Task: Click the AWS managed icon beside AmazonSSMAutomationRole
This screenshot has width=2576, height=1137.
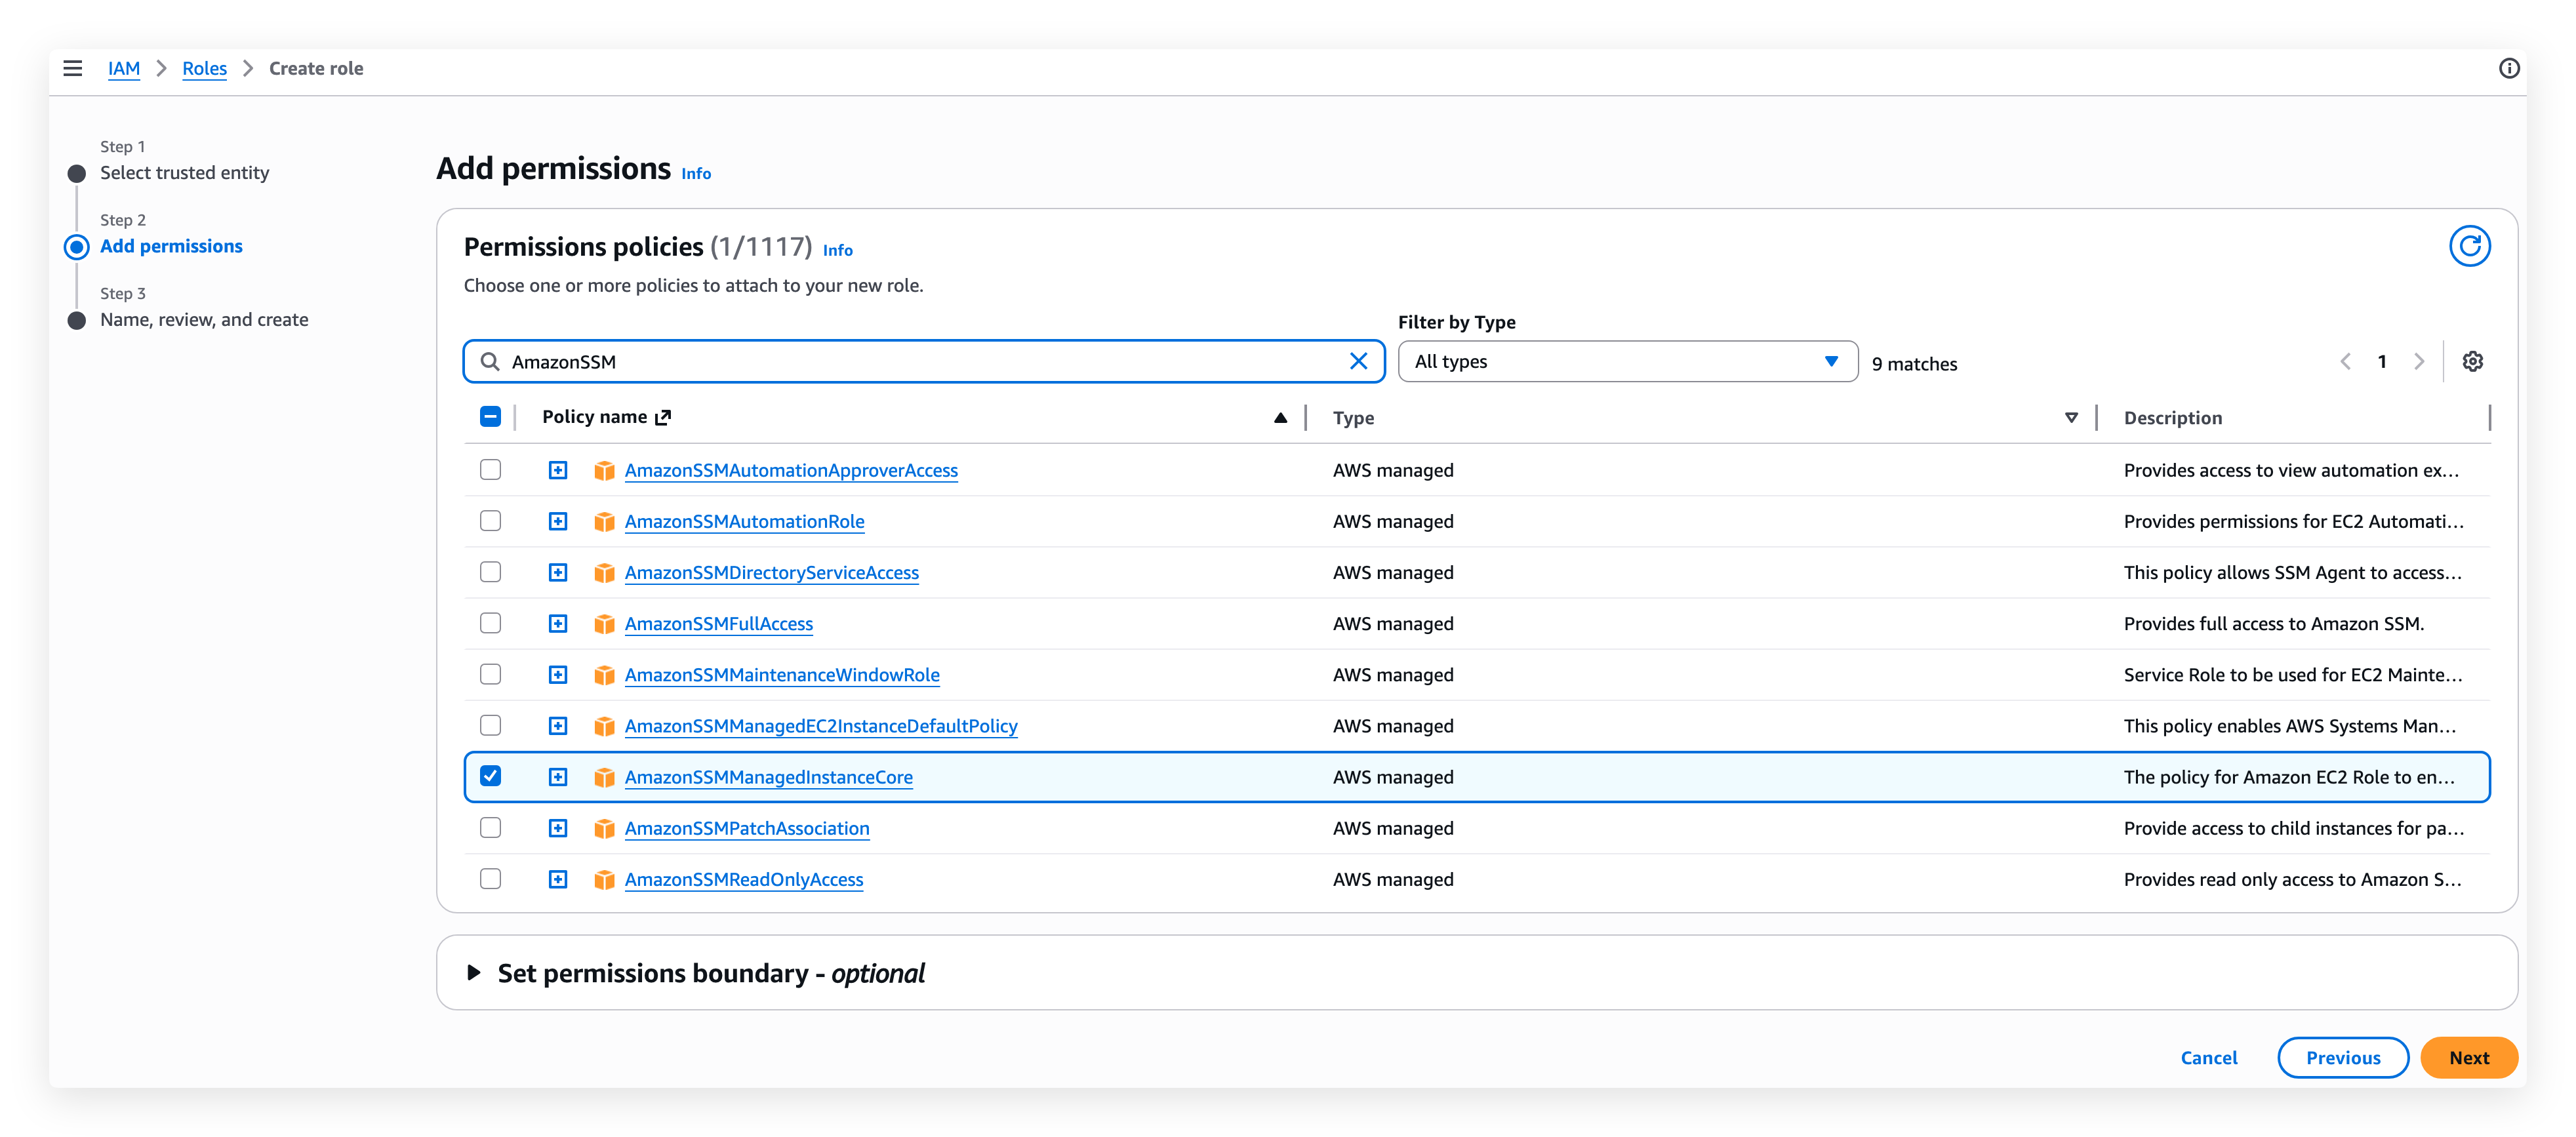Action: tap(605, 521)
